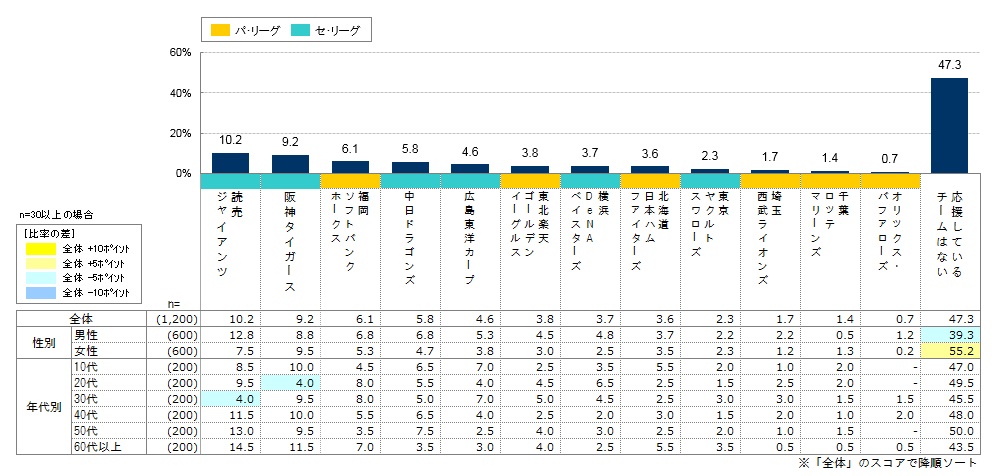Click the 阪神タイガース bar labeled 9.2

pyautogui.click(x=290, y=164)
